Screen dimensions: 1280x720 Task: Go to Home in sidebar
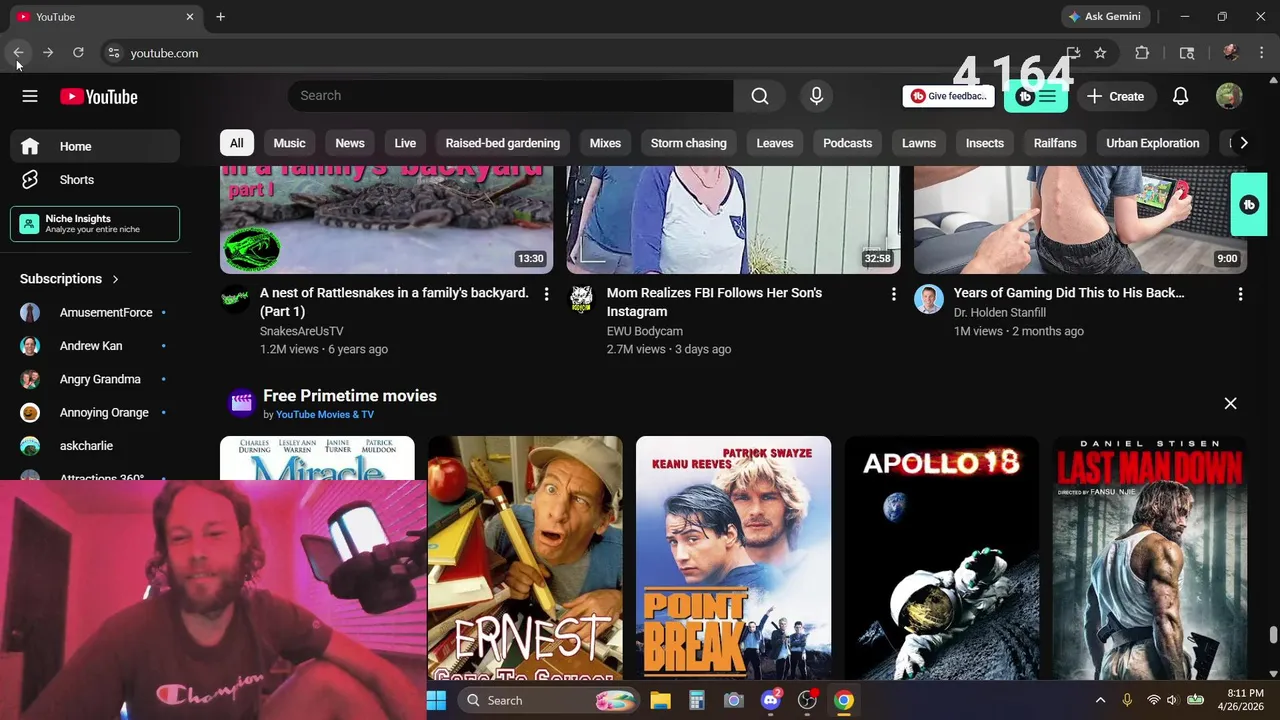coord(95,146)
